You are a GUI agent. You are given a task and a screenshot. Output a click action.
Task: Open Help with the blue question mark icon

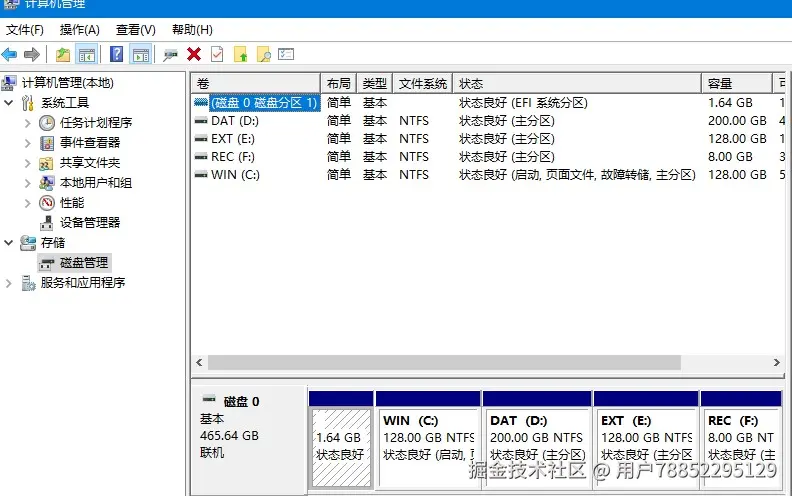point(117,54)
